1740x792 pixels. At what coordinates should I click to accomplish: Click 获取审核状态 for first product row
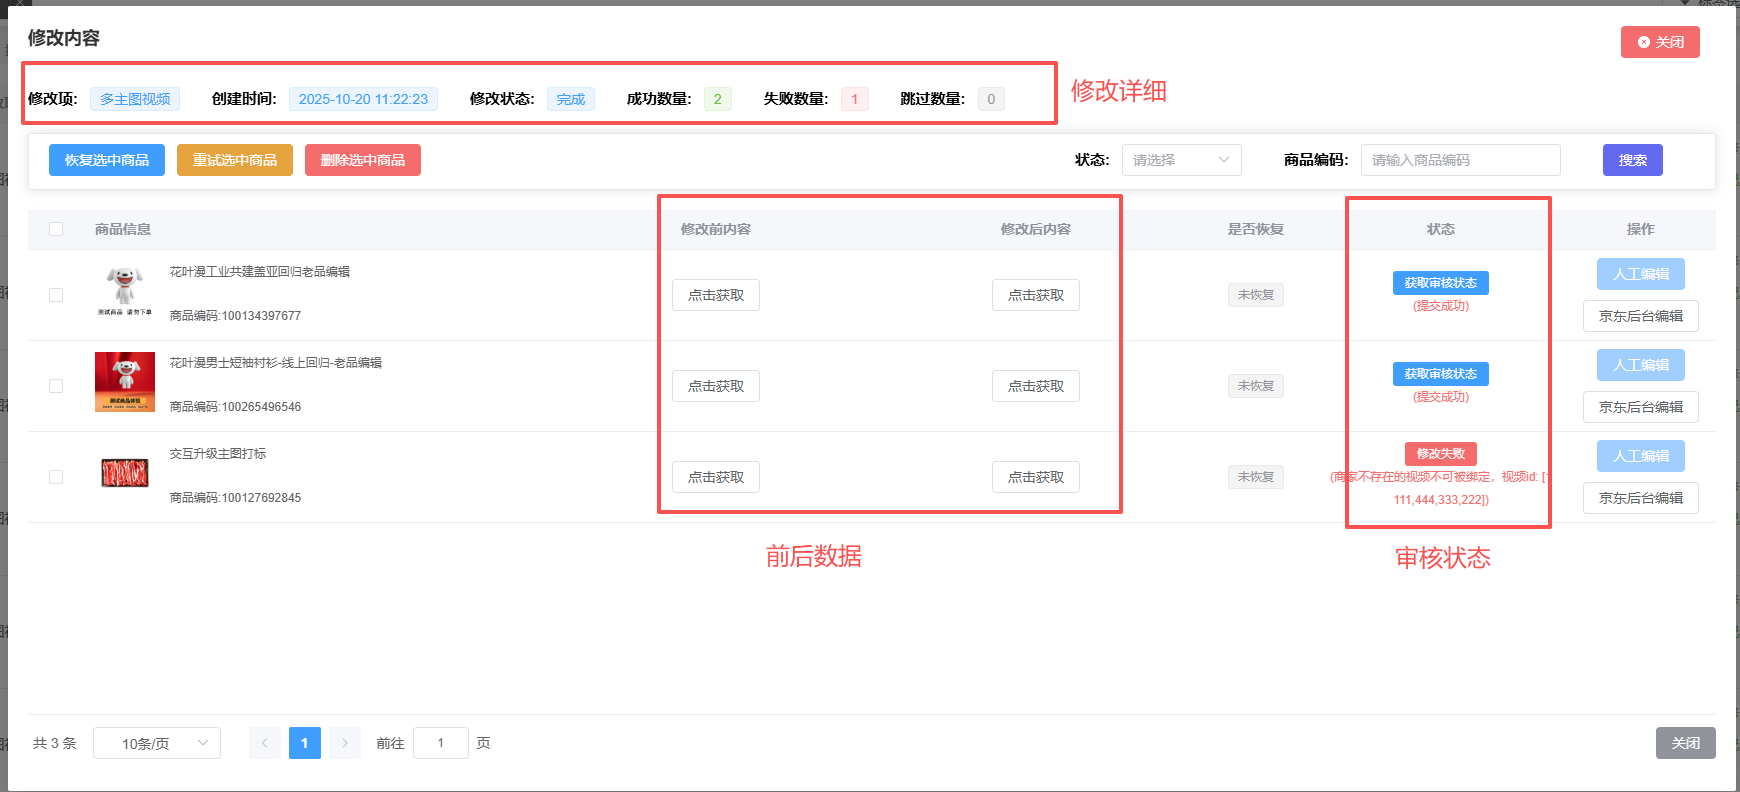1440,283
